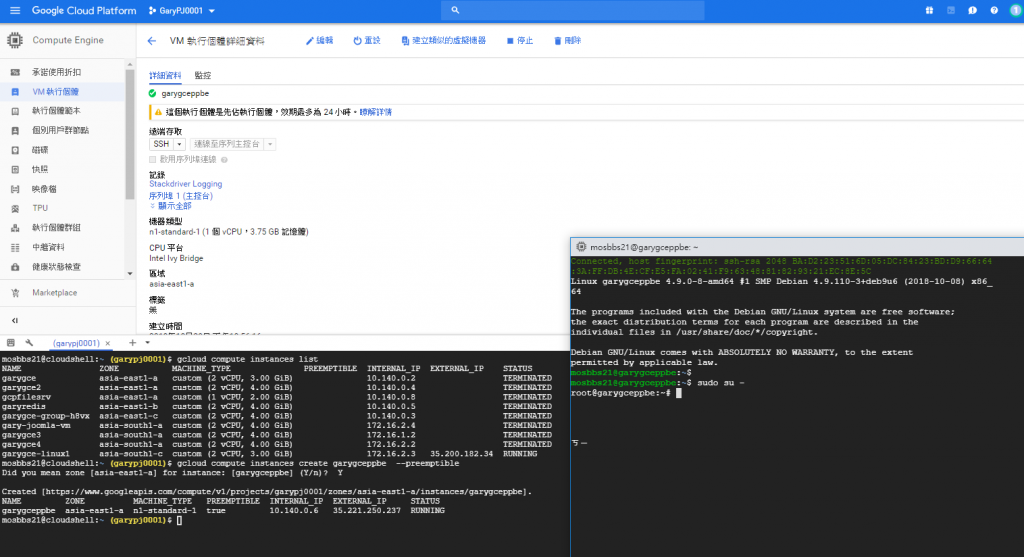Click the sidebar scrollbar up arrow
The width and height of the screenshot is (1024, 557).
[x=129, y=65]
